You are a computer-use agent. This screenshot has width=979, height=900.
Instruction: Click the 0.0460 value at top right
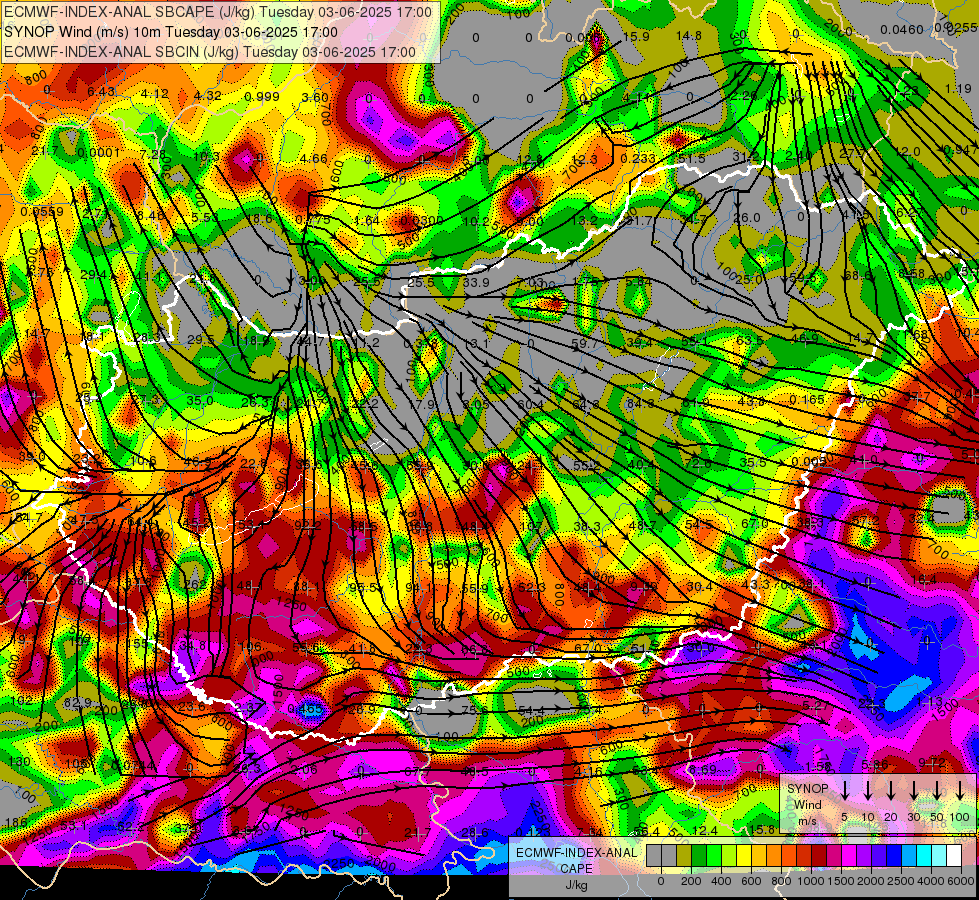pyautogui.click(x=902, y=29)
